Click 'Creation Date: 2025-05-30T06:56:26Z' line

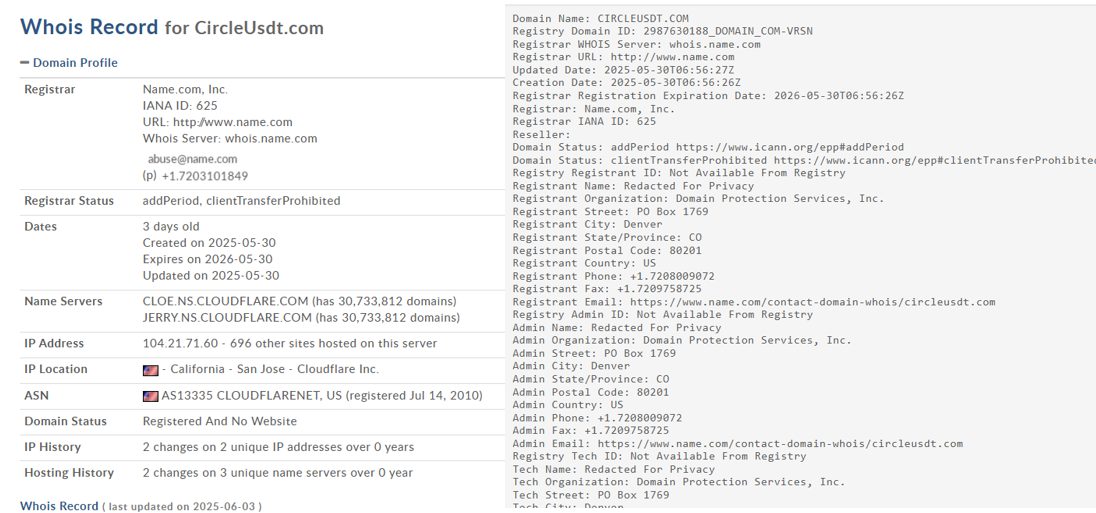[x=626, y=82]
